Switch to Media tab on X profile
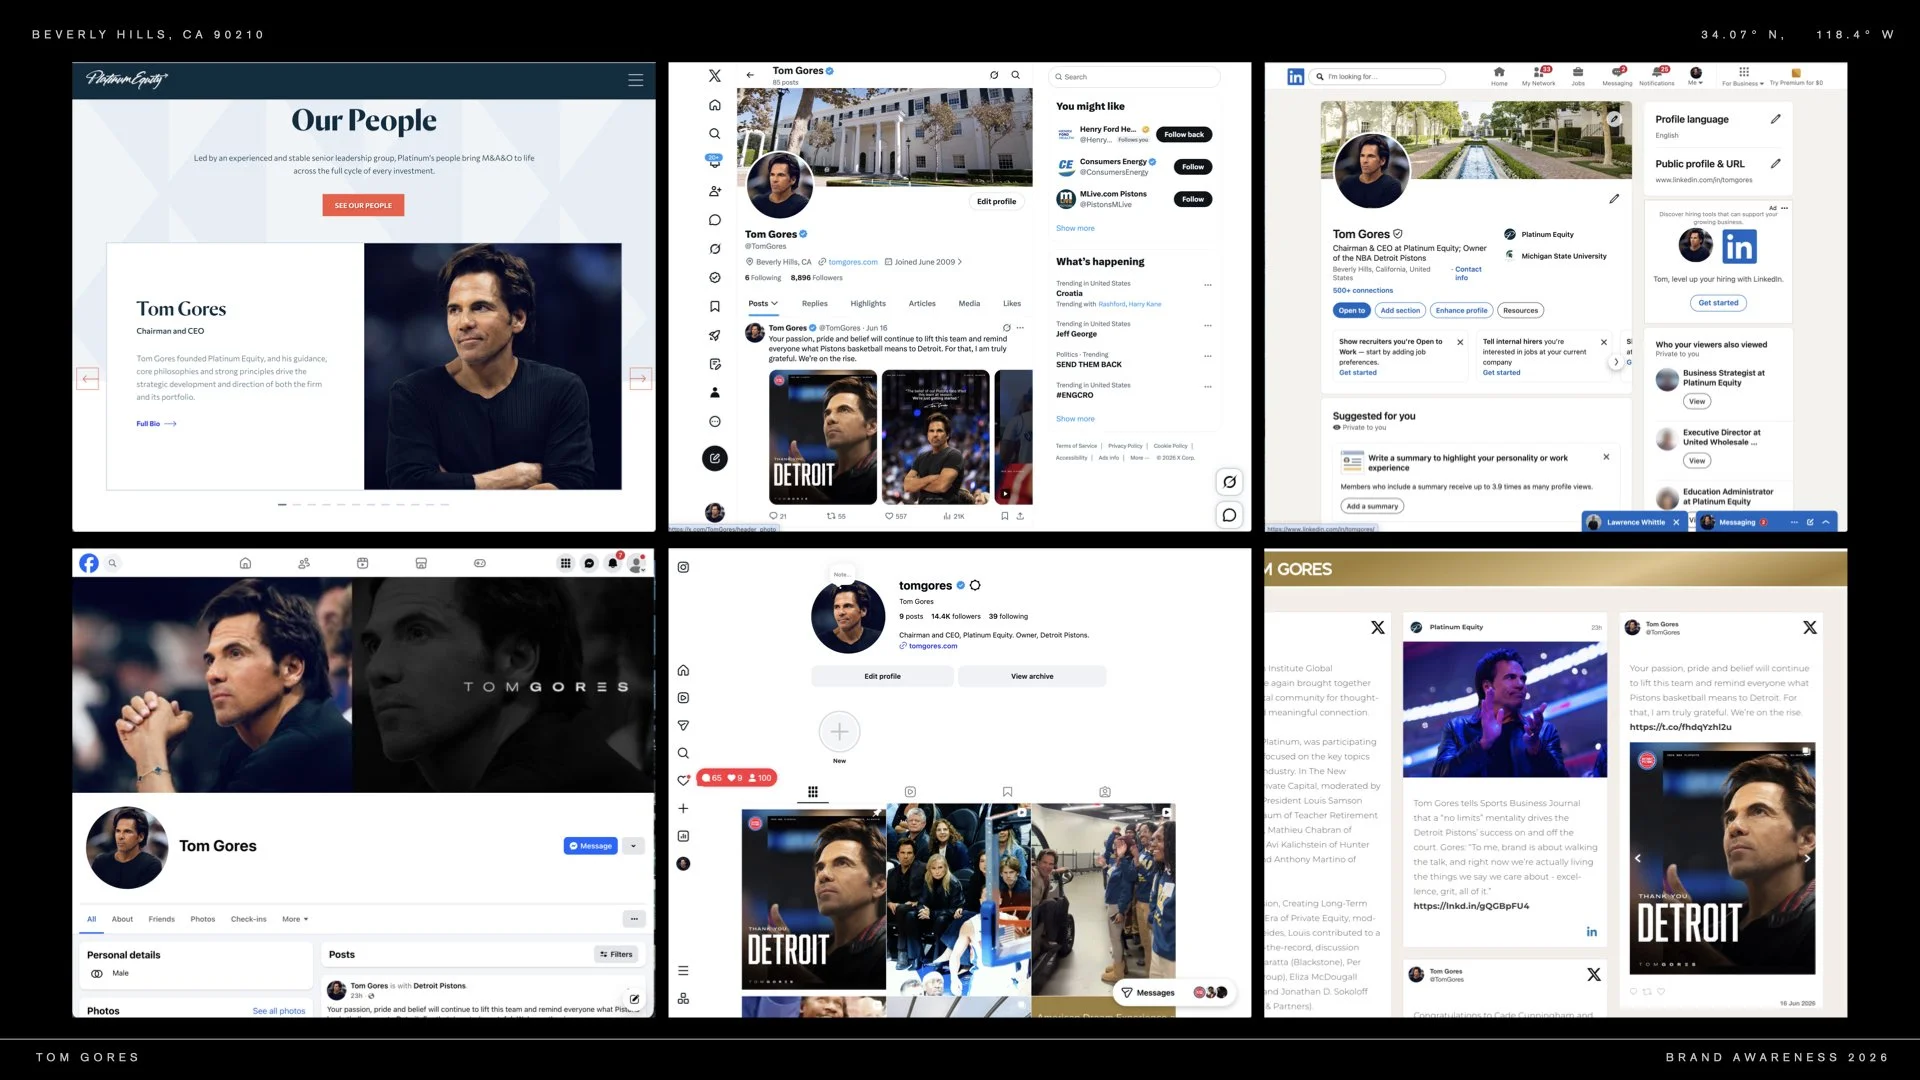This screenshot has height=1080, width=1920. (x=969, y=303)
